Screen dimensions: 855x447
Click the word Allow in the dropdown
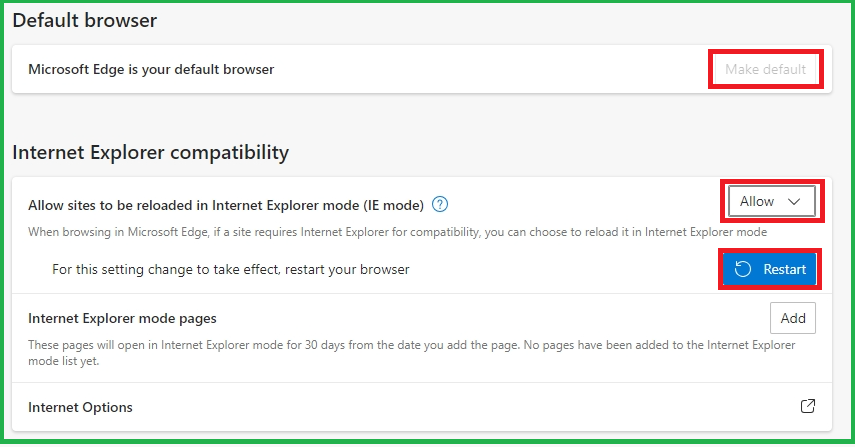pyautogui.click(x=757, y=202)
